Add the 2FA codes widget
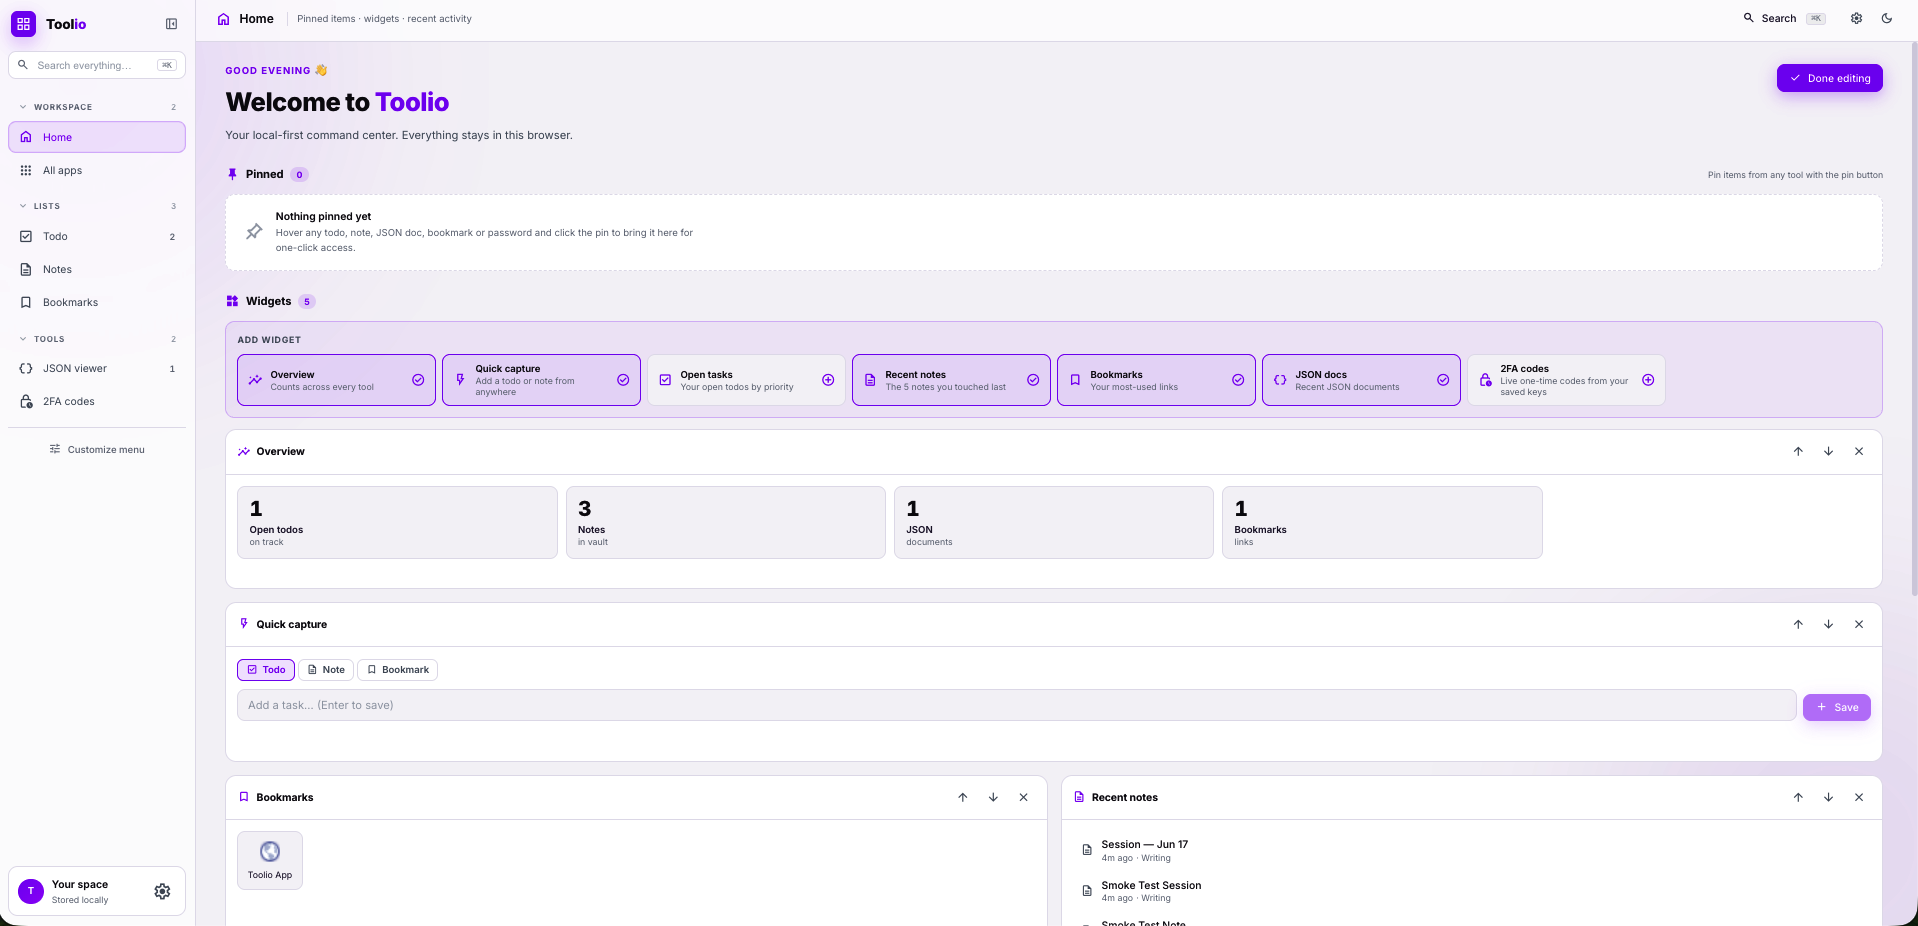Viewport: 1918px width, 926px height. [x=1566, y=380]
